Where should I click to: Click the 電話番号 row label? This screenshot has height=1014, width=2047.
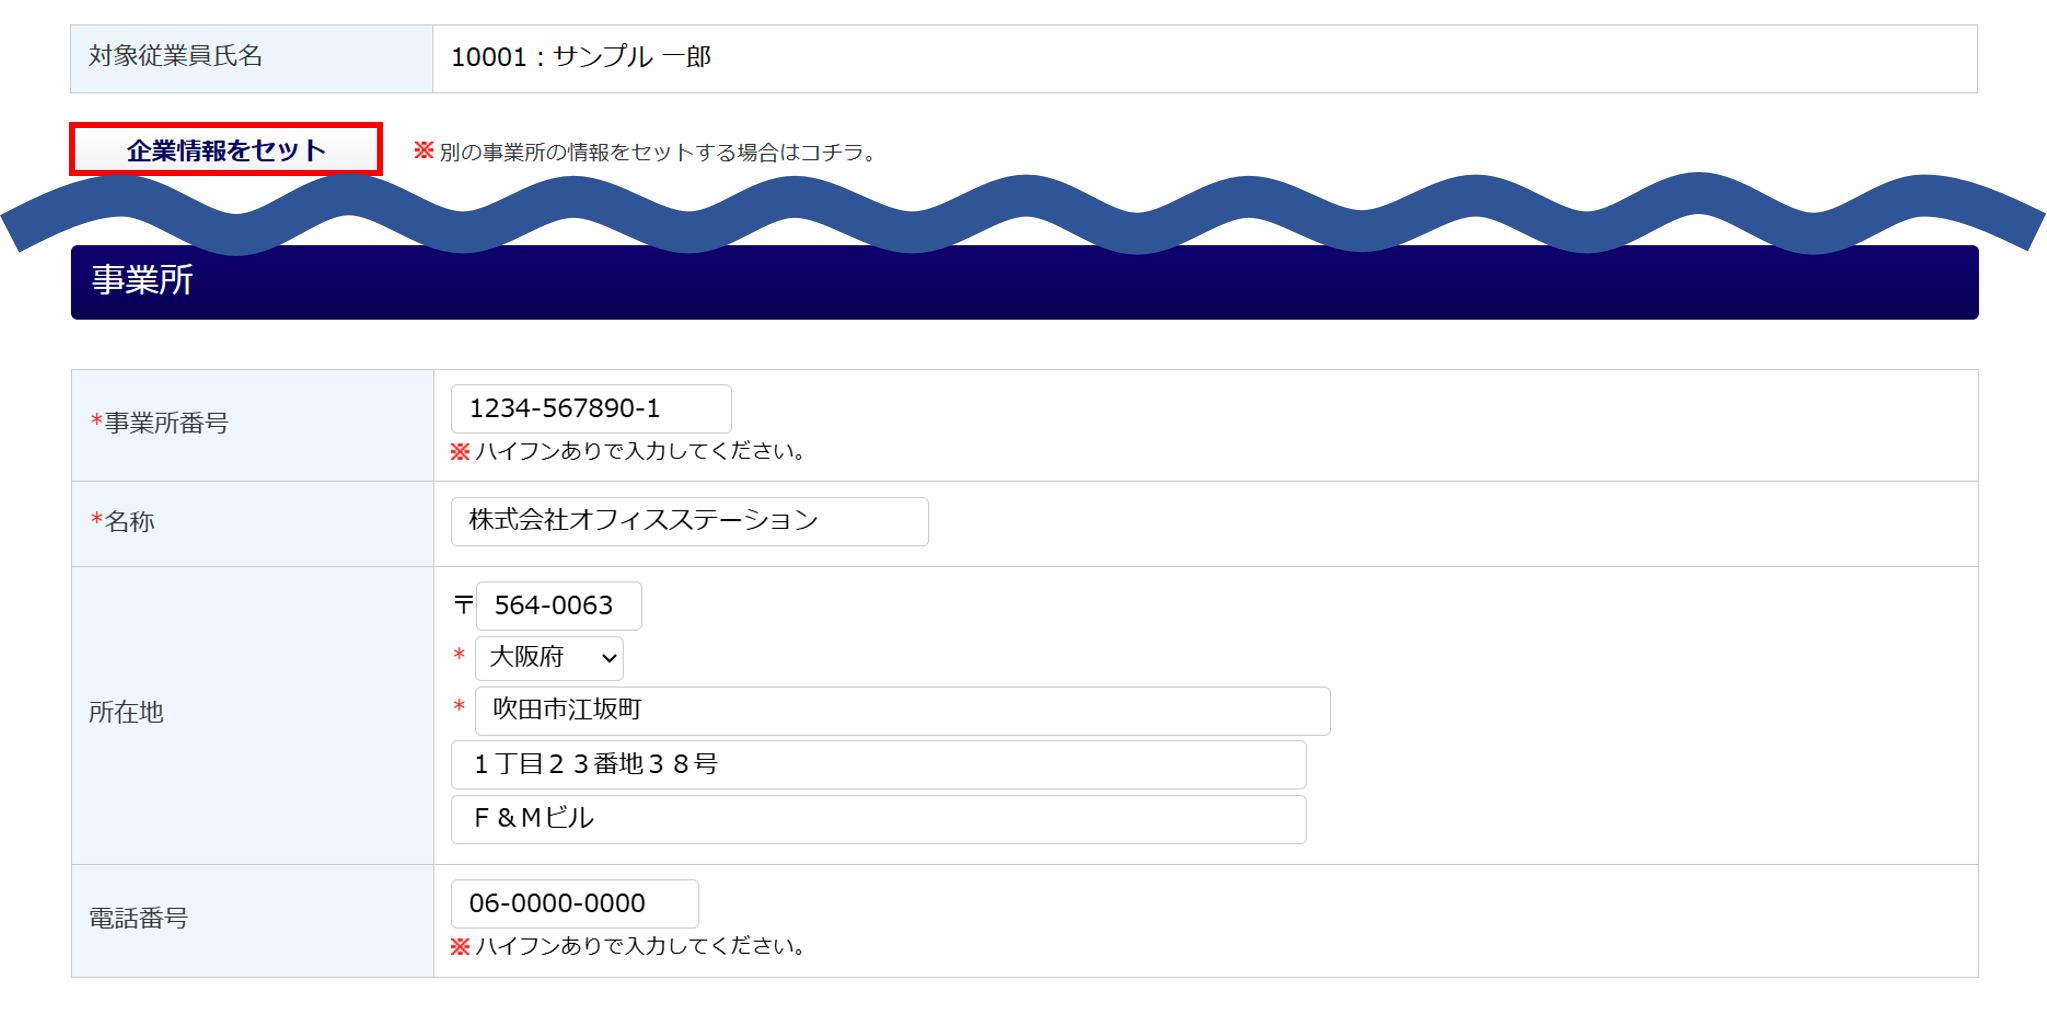point(139,919)
